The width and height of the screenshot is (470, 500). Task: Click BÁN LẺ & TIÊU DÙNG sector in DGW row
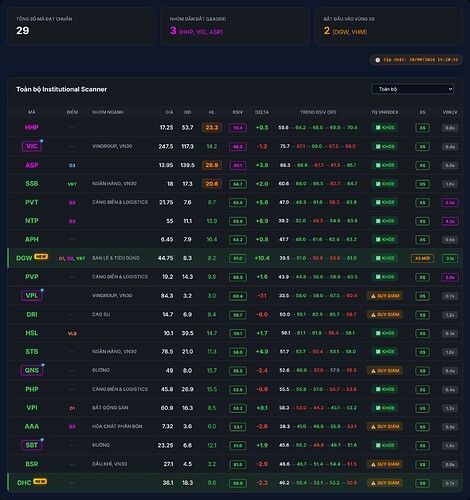point(116,258)
